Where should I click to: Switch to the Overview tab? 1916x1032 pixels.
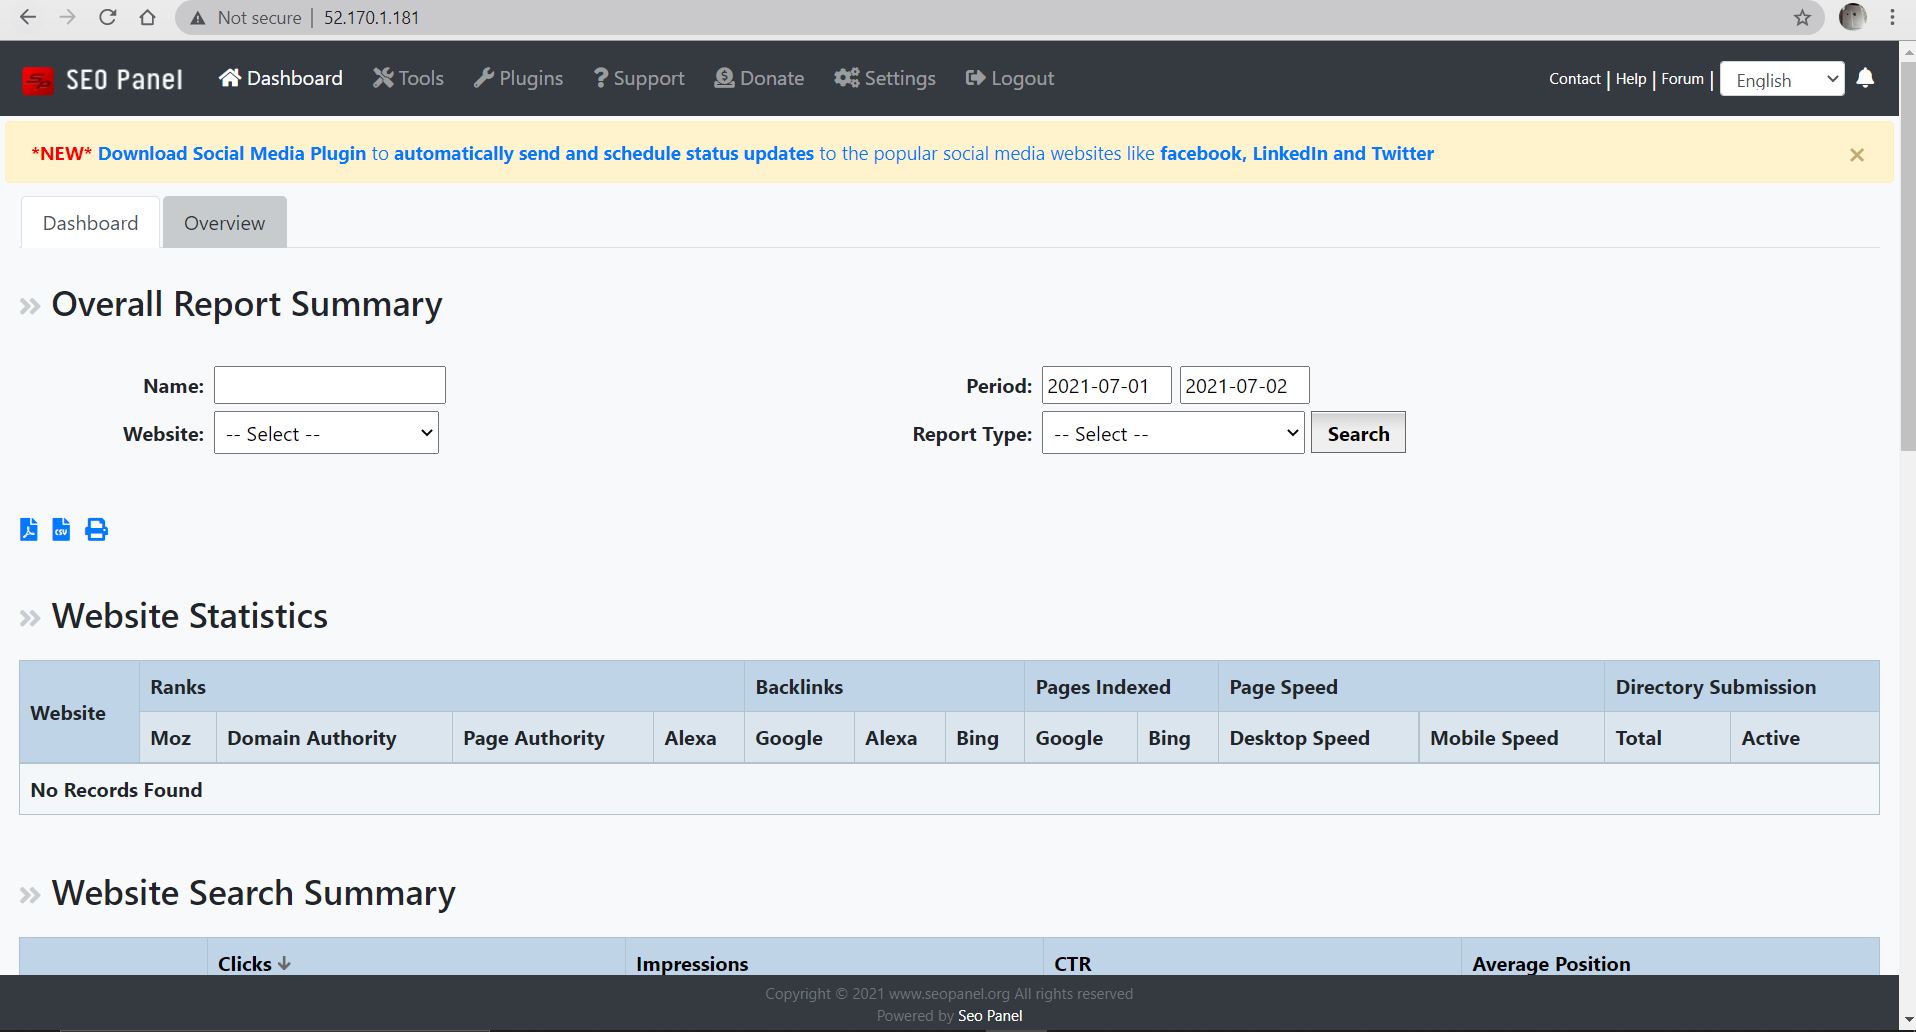click(224, 223)
